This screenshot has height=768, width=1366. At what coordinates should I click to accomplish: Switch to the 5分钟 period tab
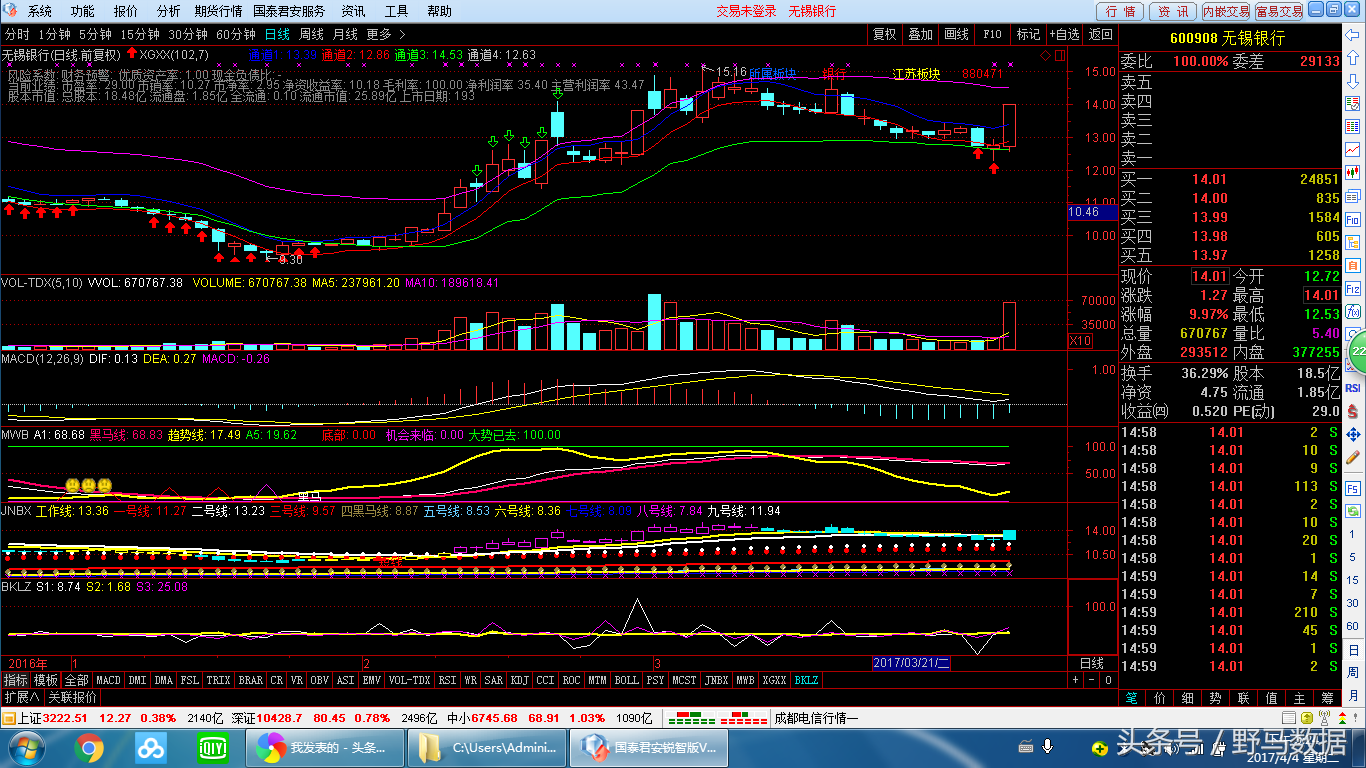point(95,34)
